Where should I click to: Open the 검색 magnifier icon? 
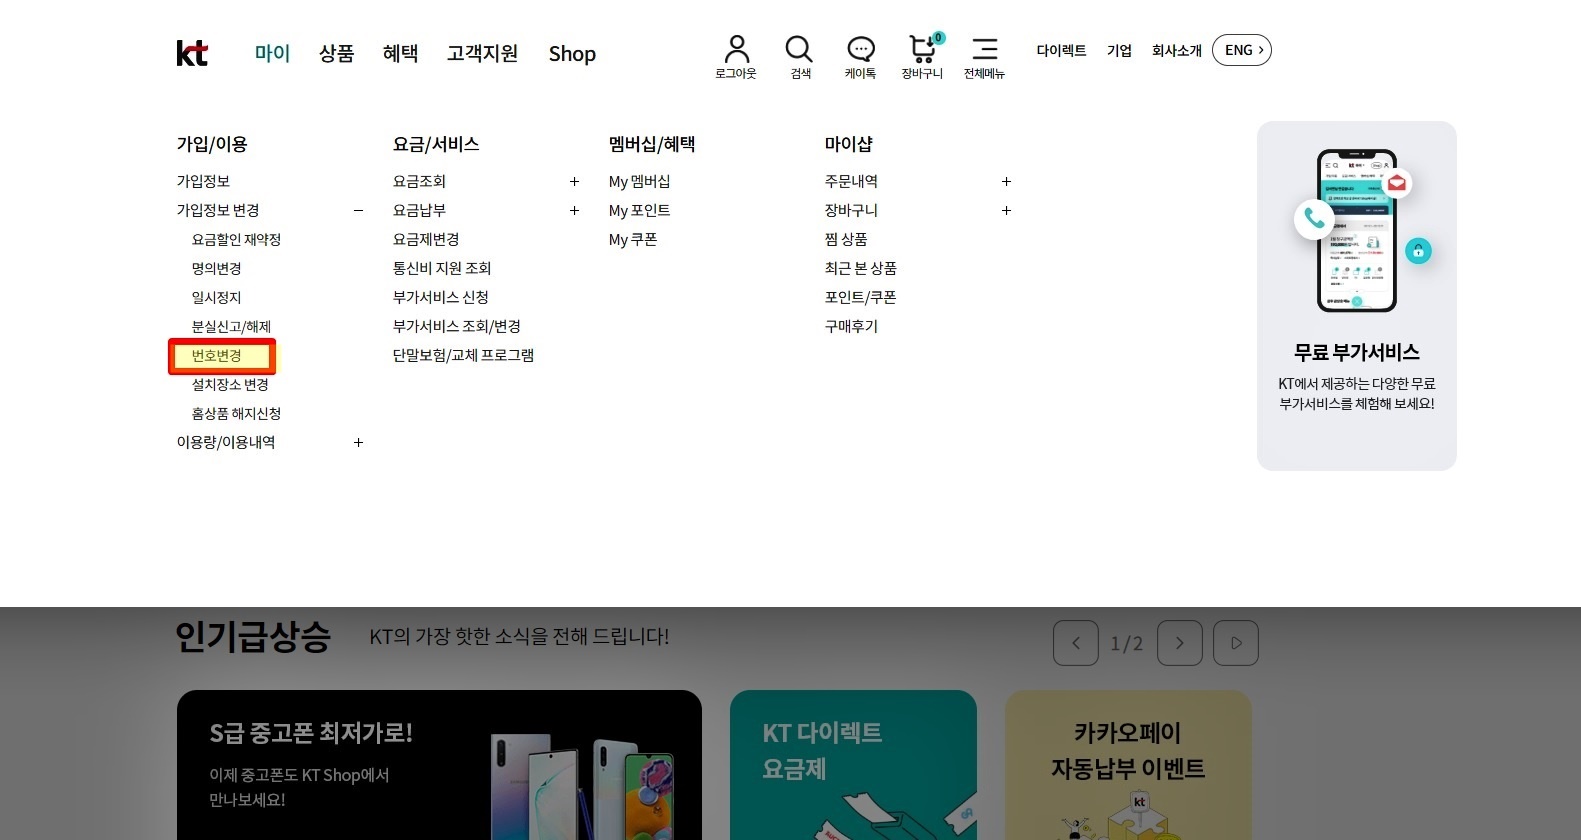pos(799,57)
